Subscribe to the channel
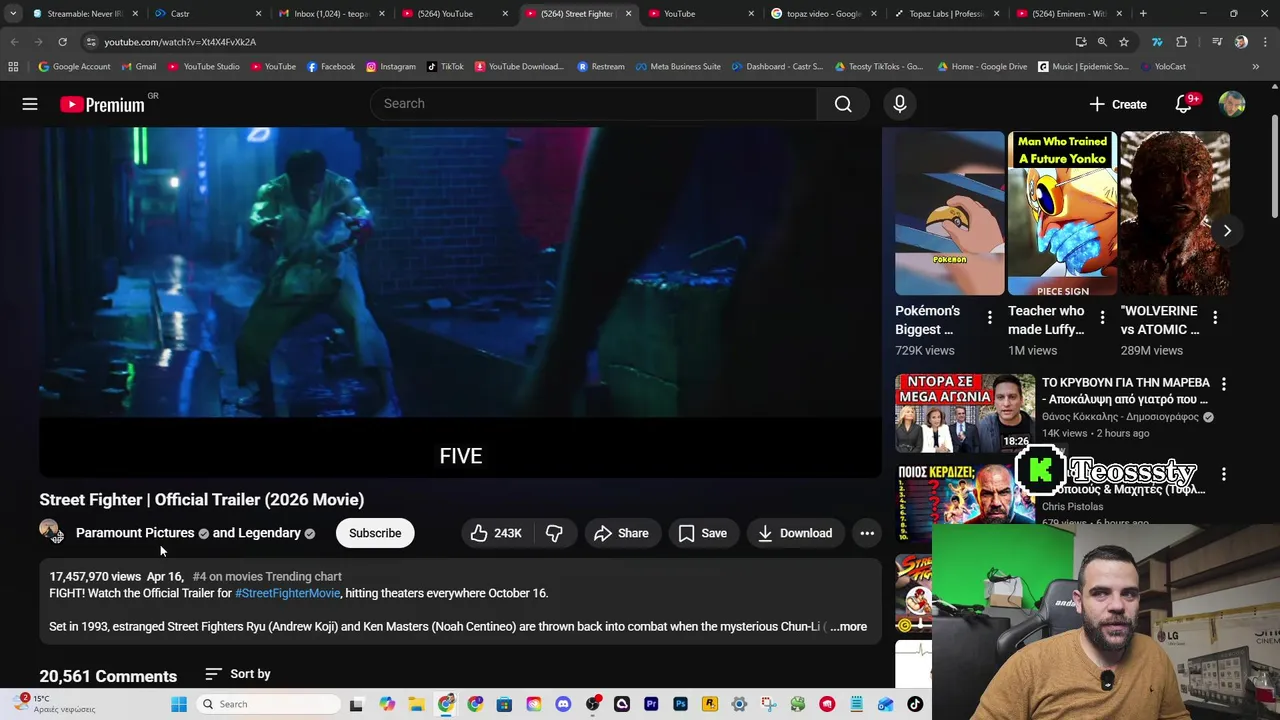 tap(375, 533)
